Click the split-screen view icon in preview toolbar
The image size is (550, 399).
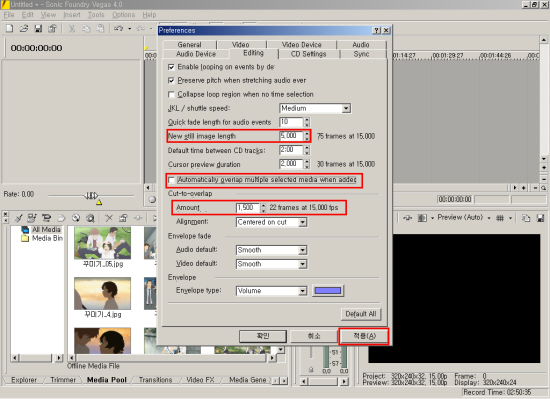point(422,218)
